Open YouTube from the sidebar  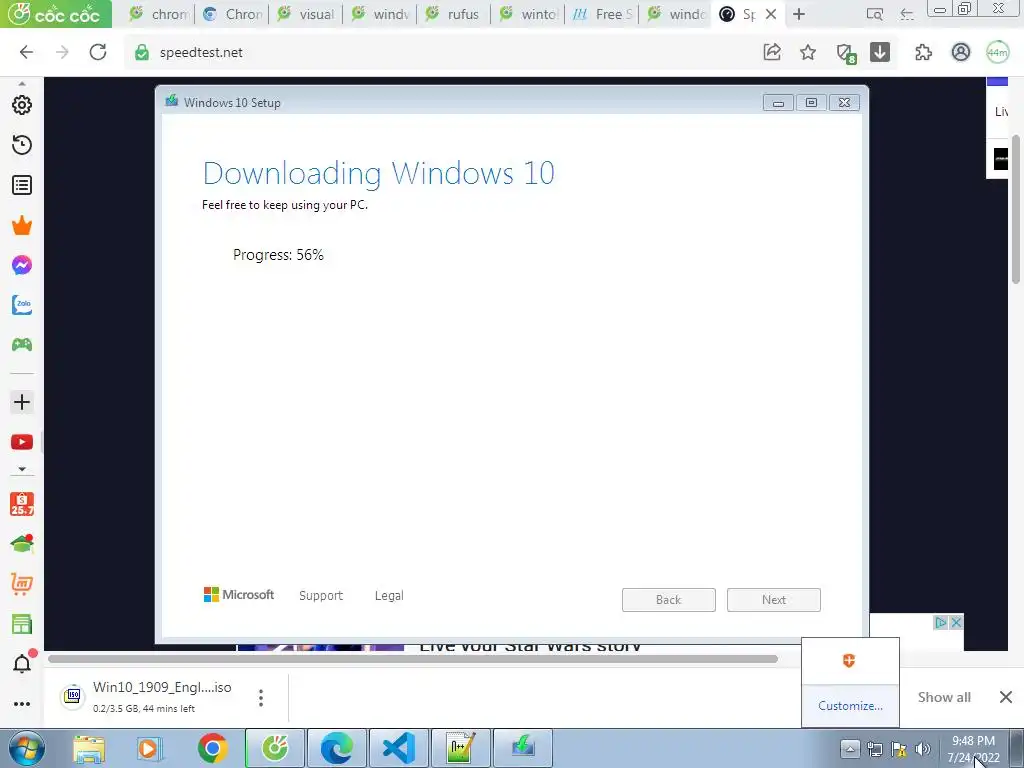[x=22, y=442]
